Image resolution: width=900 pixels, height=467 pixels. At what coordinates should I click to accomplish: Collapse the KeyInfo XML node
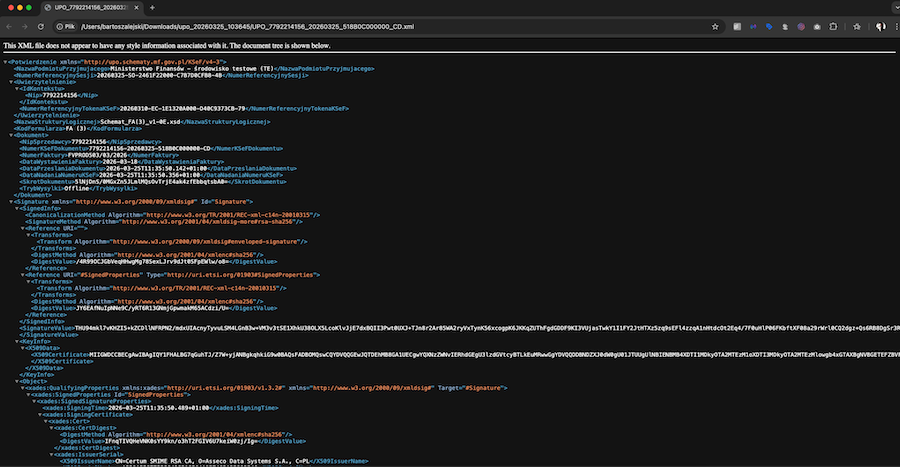click(18, 340)
